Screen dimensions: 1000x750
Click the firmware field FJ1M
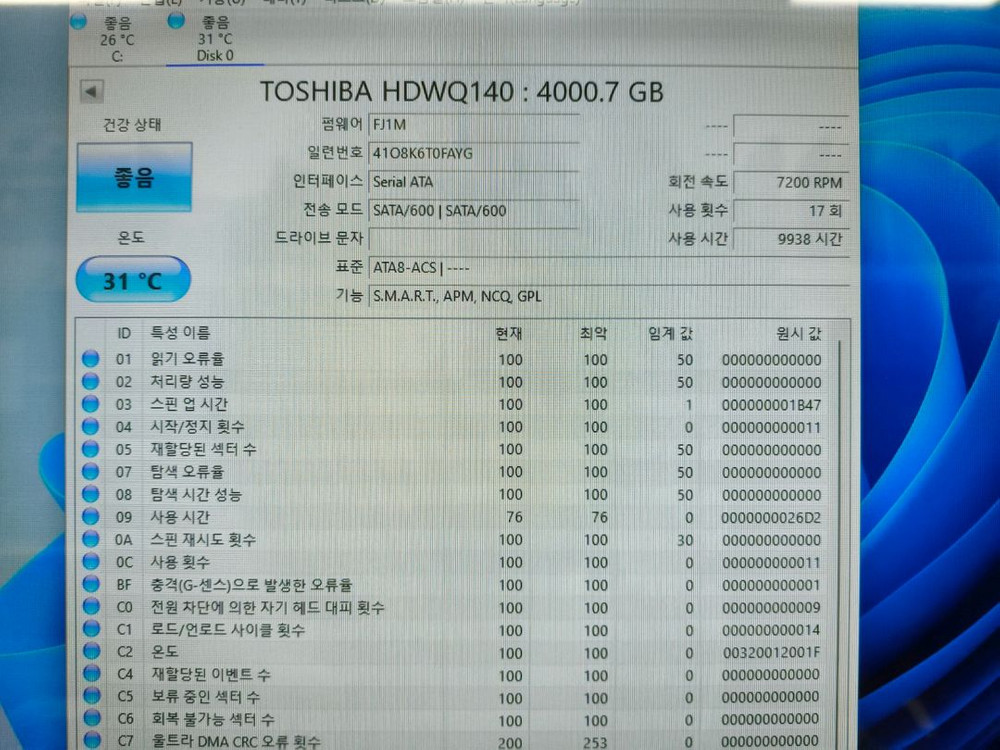474,125
